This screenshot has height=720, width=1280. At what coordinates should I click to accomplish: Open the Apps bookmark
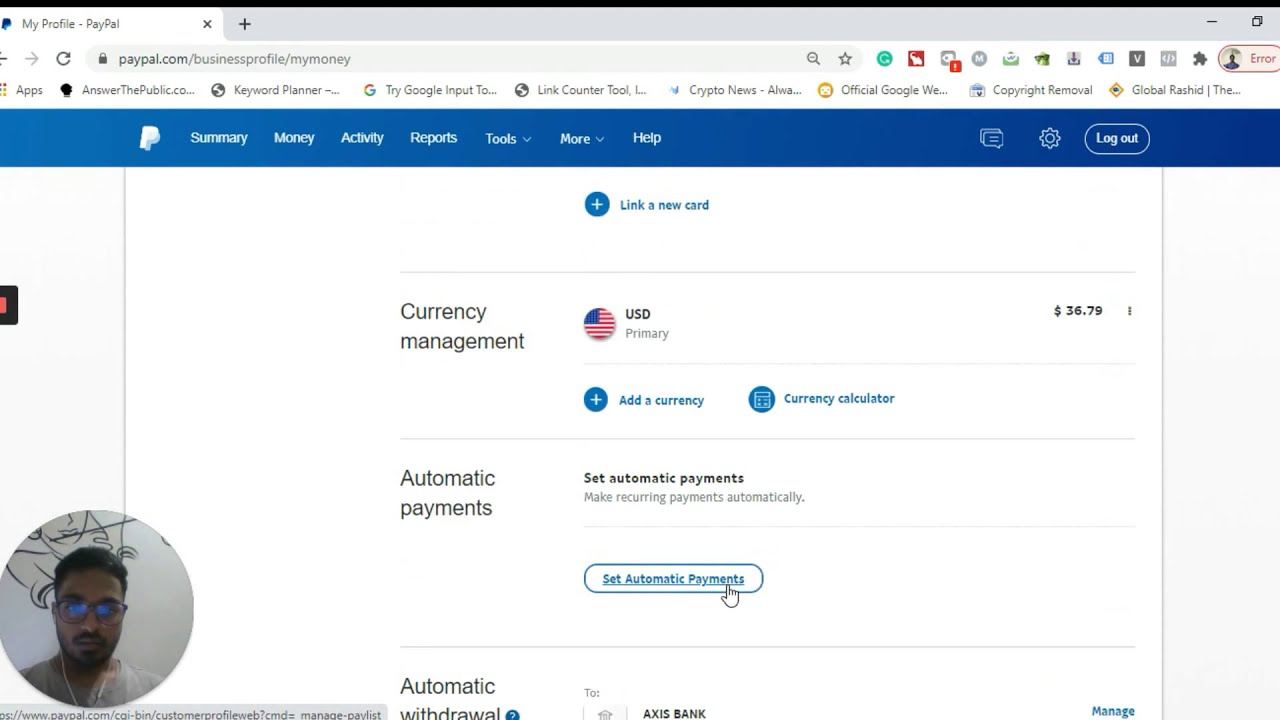(22, 90)
